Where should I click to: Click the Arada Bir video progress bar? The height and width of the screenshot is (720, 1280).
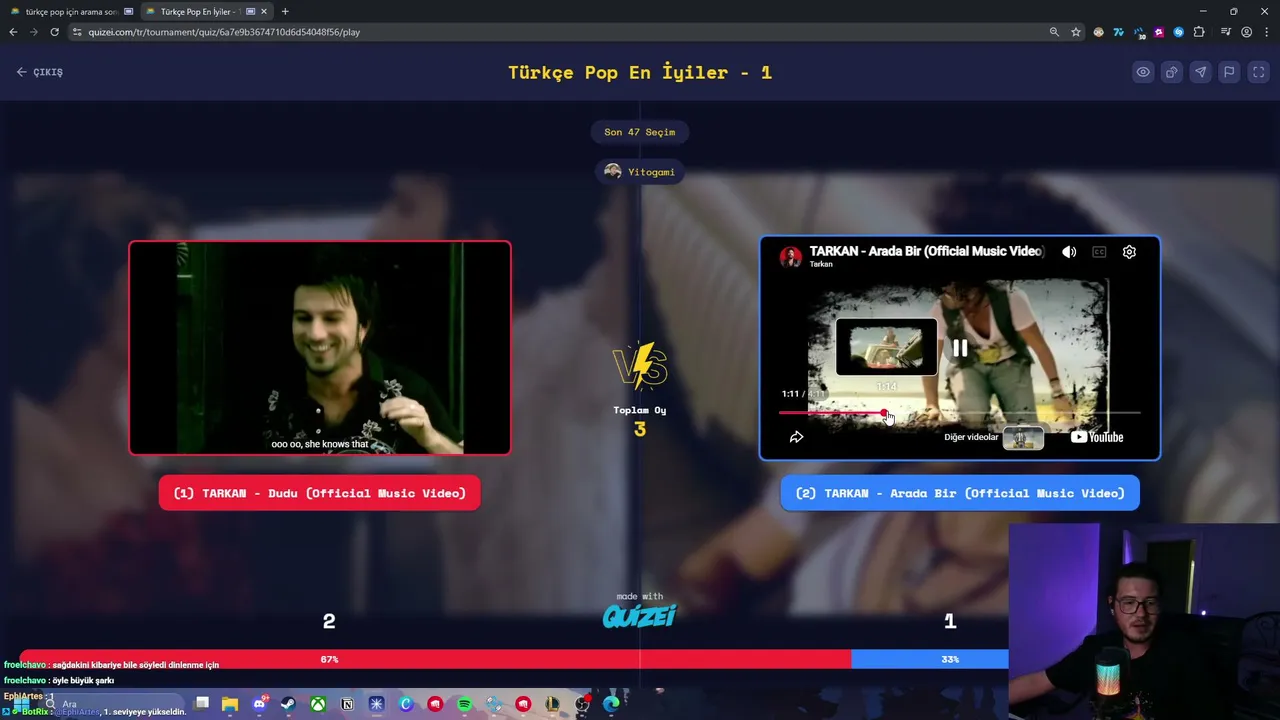point(960,412)
